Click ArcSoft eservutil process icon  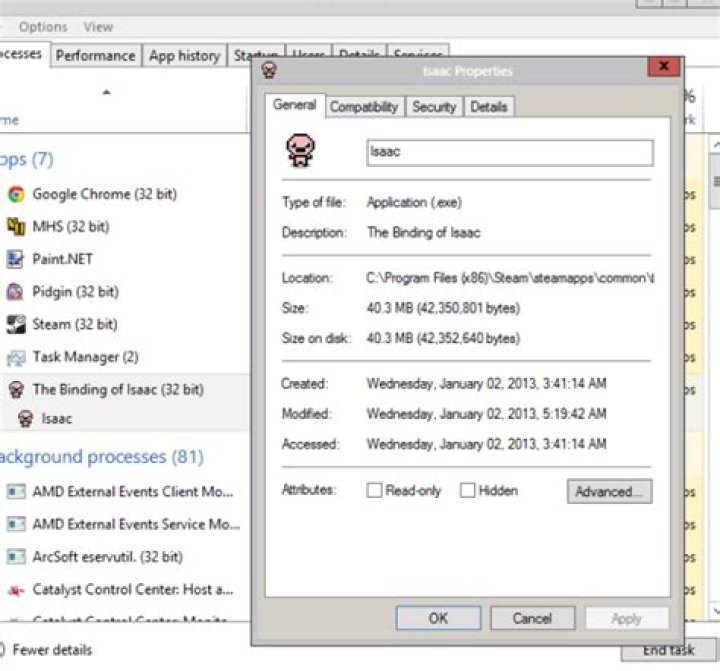pyautogui.click(x=16, y=557)
